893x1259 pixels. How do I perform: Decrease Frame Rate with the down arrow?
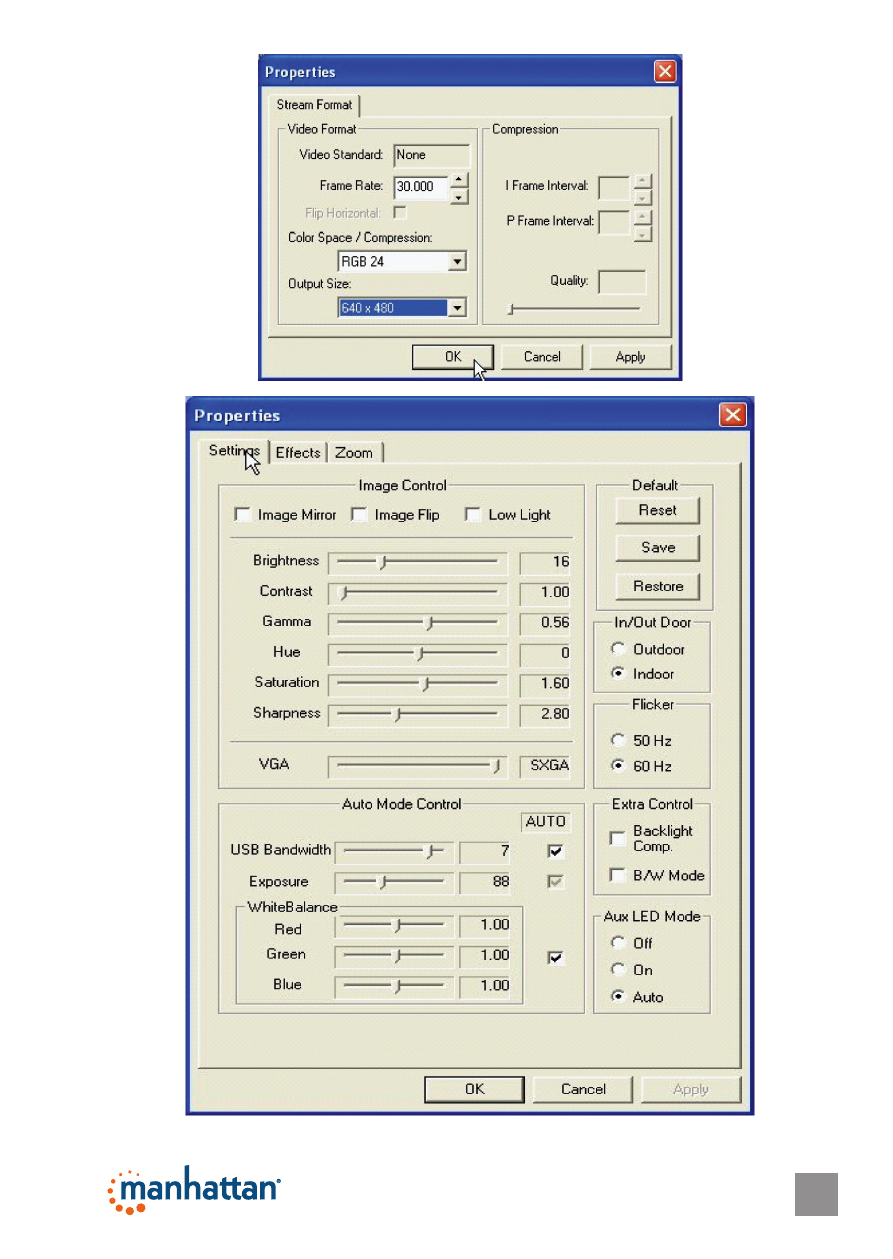(458, 196)
